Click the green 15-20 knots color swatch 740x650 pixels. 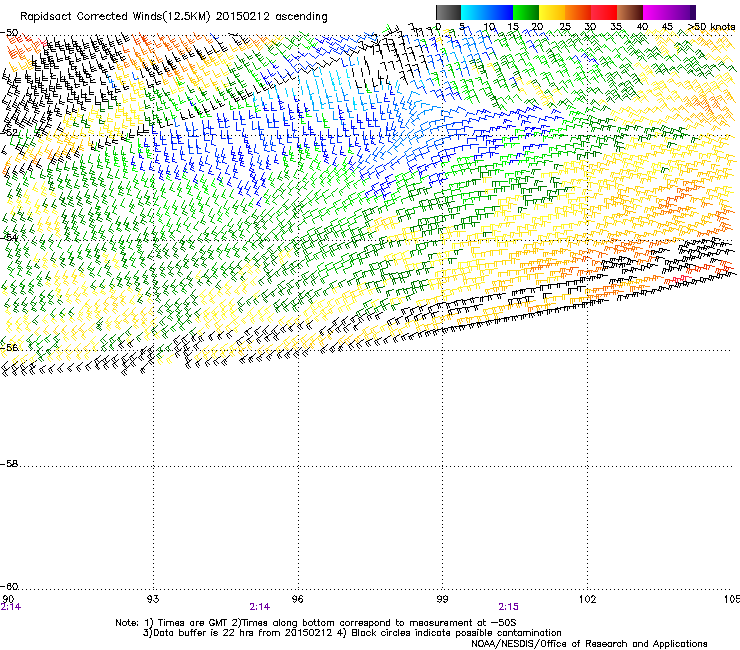click(x=526, y=12)
